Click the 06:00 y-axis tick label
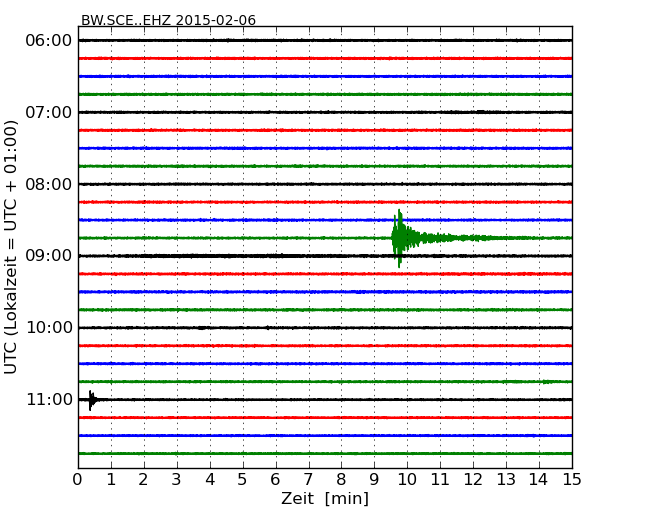This screenshot has height=520, width=650. point(49,40)
